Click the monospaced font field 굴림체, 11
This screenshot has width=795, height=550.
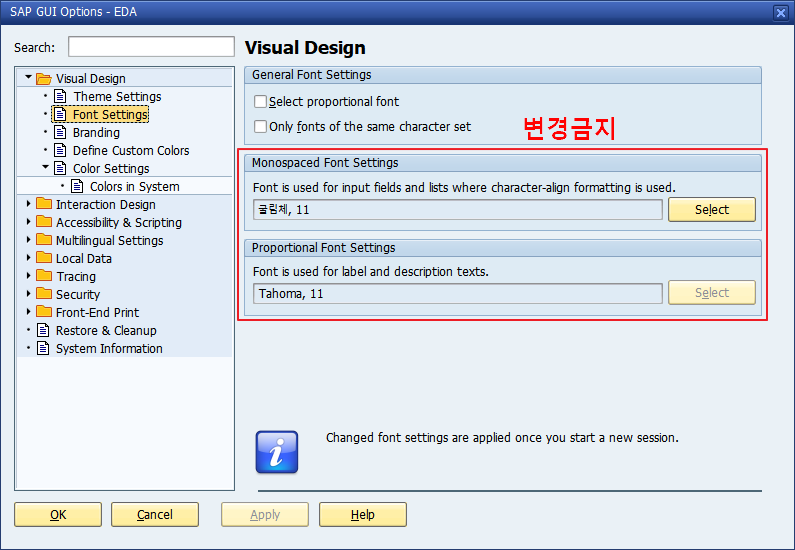(457, 209)
